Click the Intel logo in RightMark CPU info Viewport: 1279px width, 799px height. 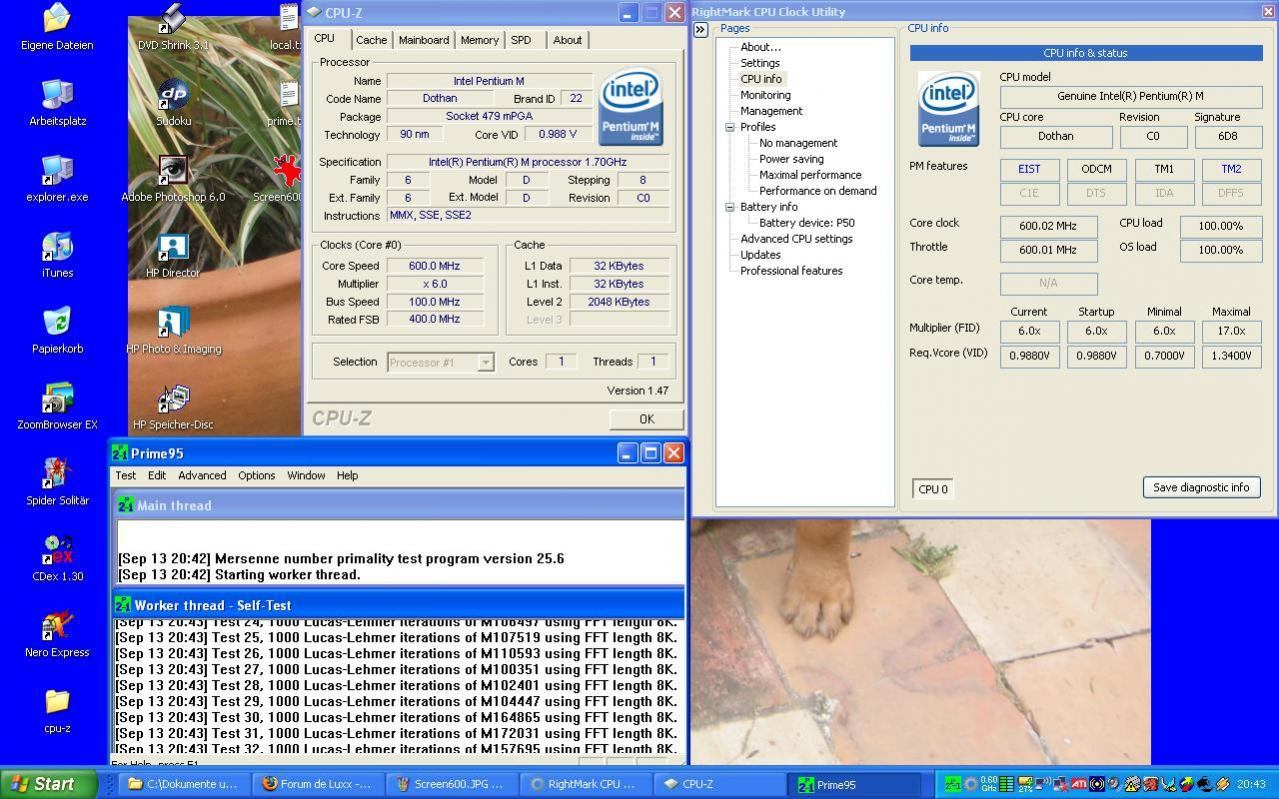pos(949,109)
